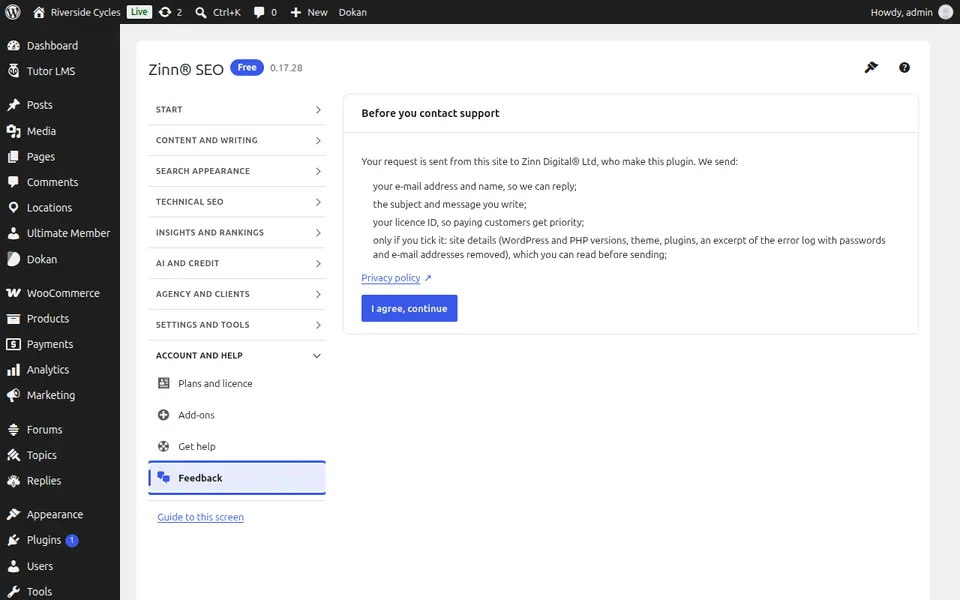
Task: Expand the Settings and Tools section
Action: click(237, 324)
